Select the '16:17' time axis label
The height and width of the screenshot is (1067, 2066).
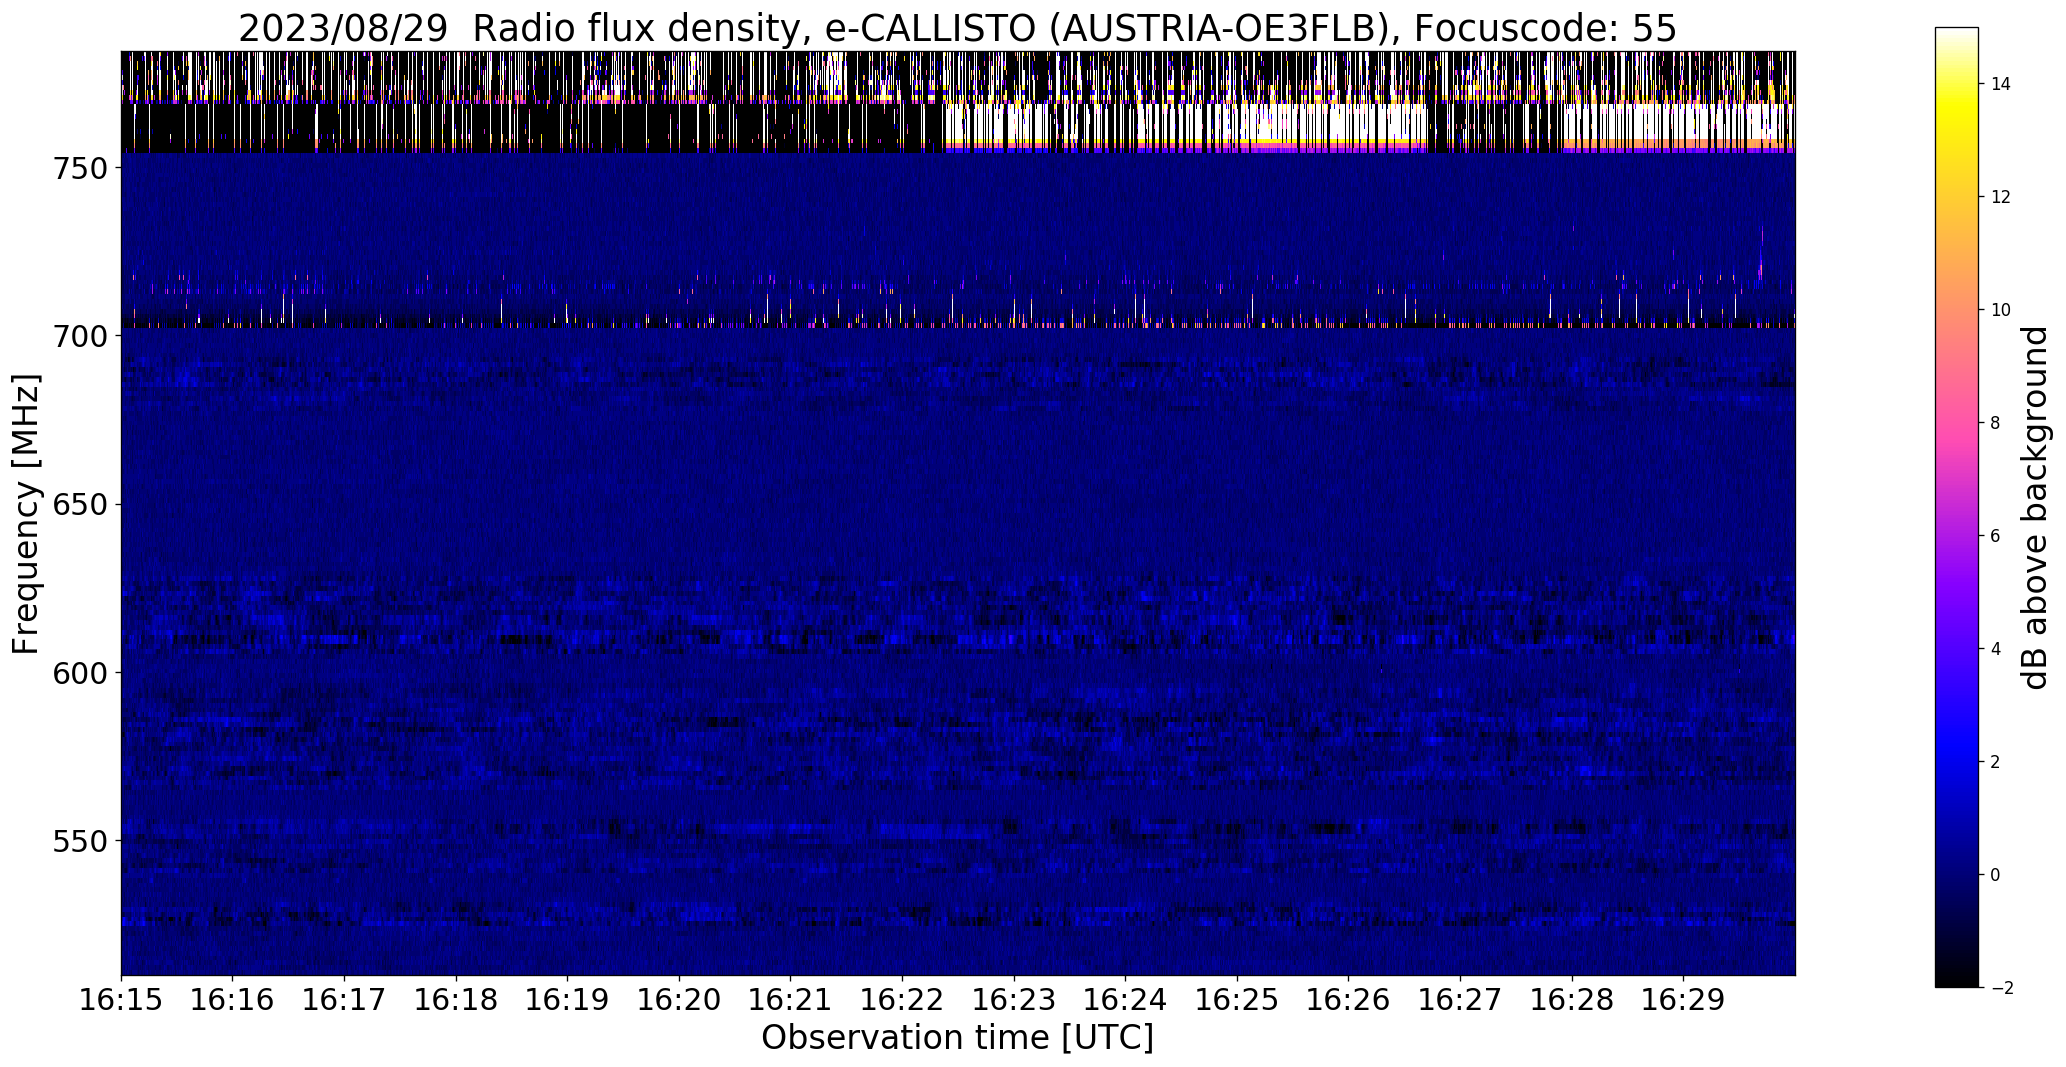coord(344,1000)
